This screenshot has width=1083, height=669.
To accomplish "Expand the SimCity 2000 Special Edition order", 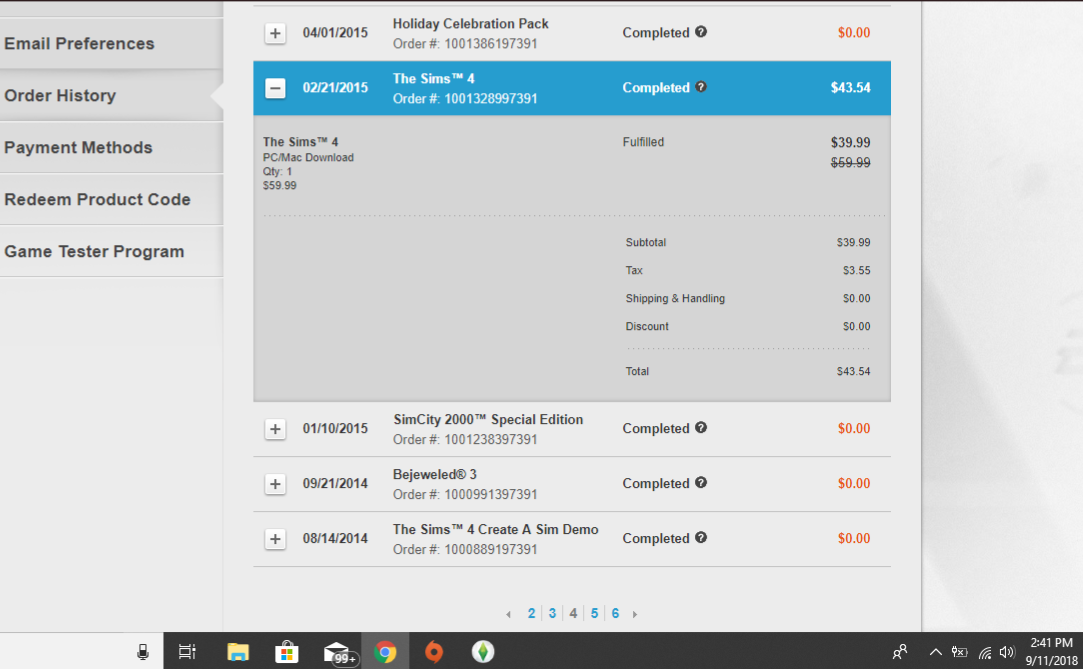I will pyautogui.click(x=275, y=429).
